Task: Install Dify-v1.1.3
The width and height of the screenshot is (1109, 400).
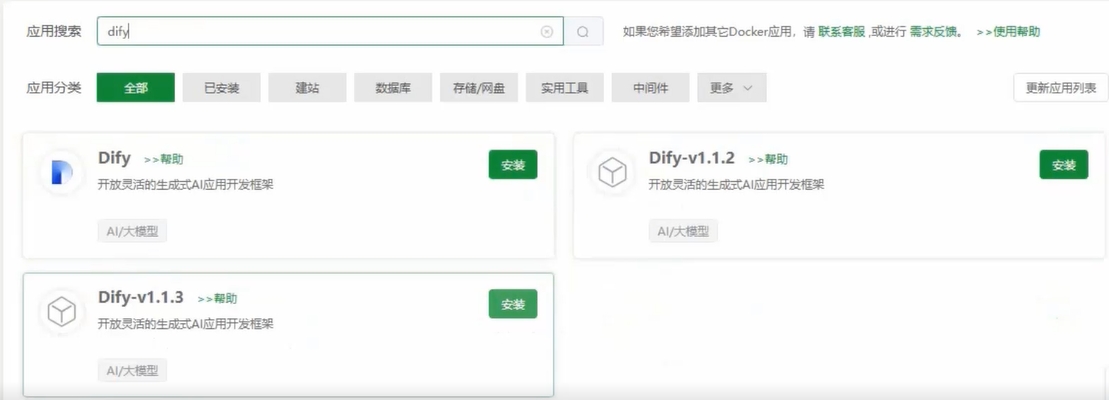Action: 513,304
